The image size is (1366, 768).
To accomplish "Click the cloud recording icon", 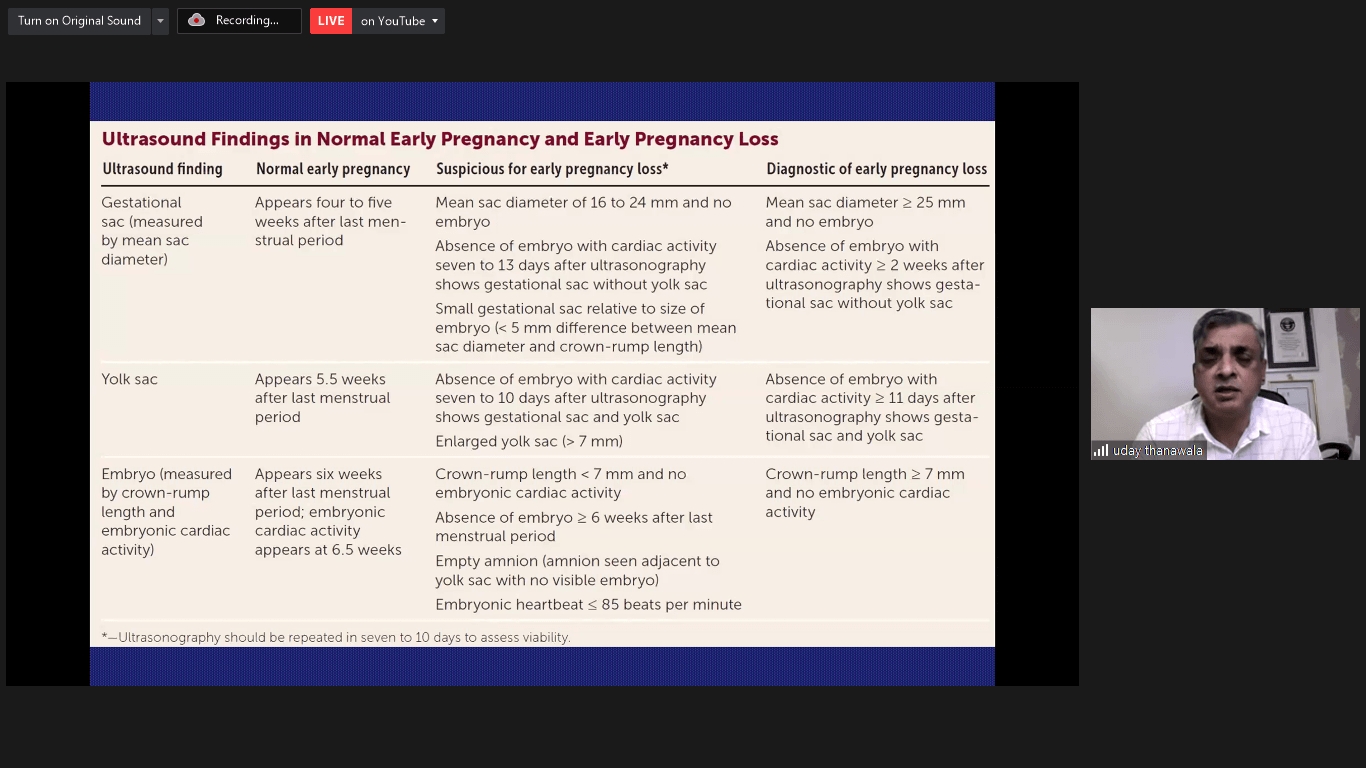I will [x=197, y=21].
